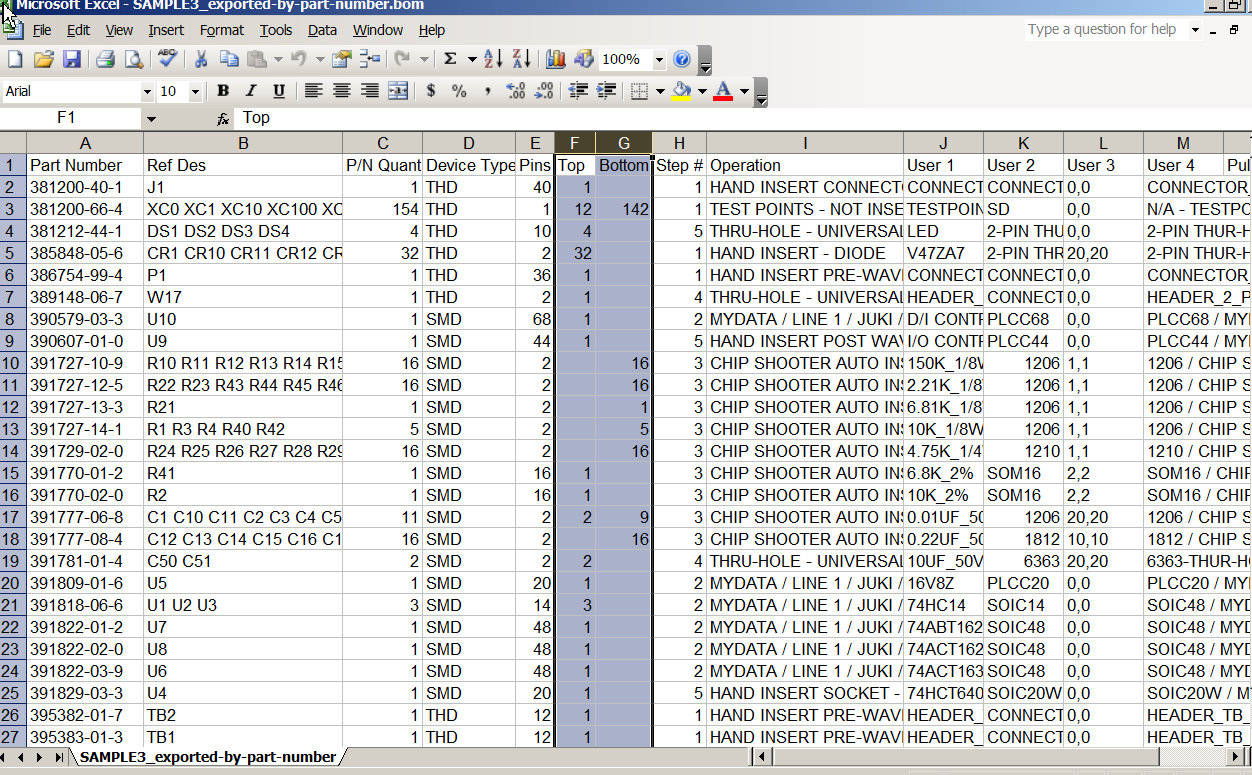This screenshot has height=775, width=1252.
Task: Click the Merge and Center icon
Action: (x=398, y=91)
